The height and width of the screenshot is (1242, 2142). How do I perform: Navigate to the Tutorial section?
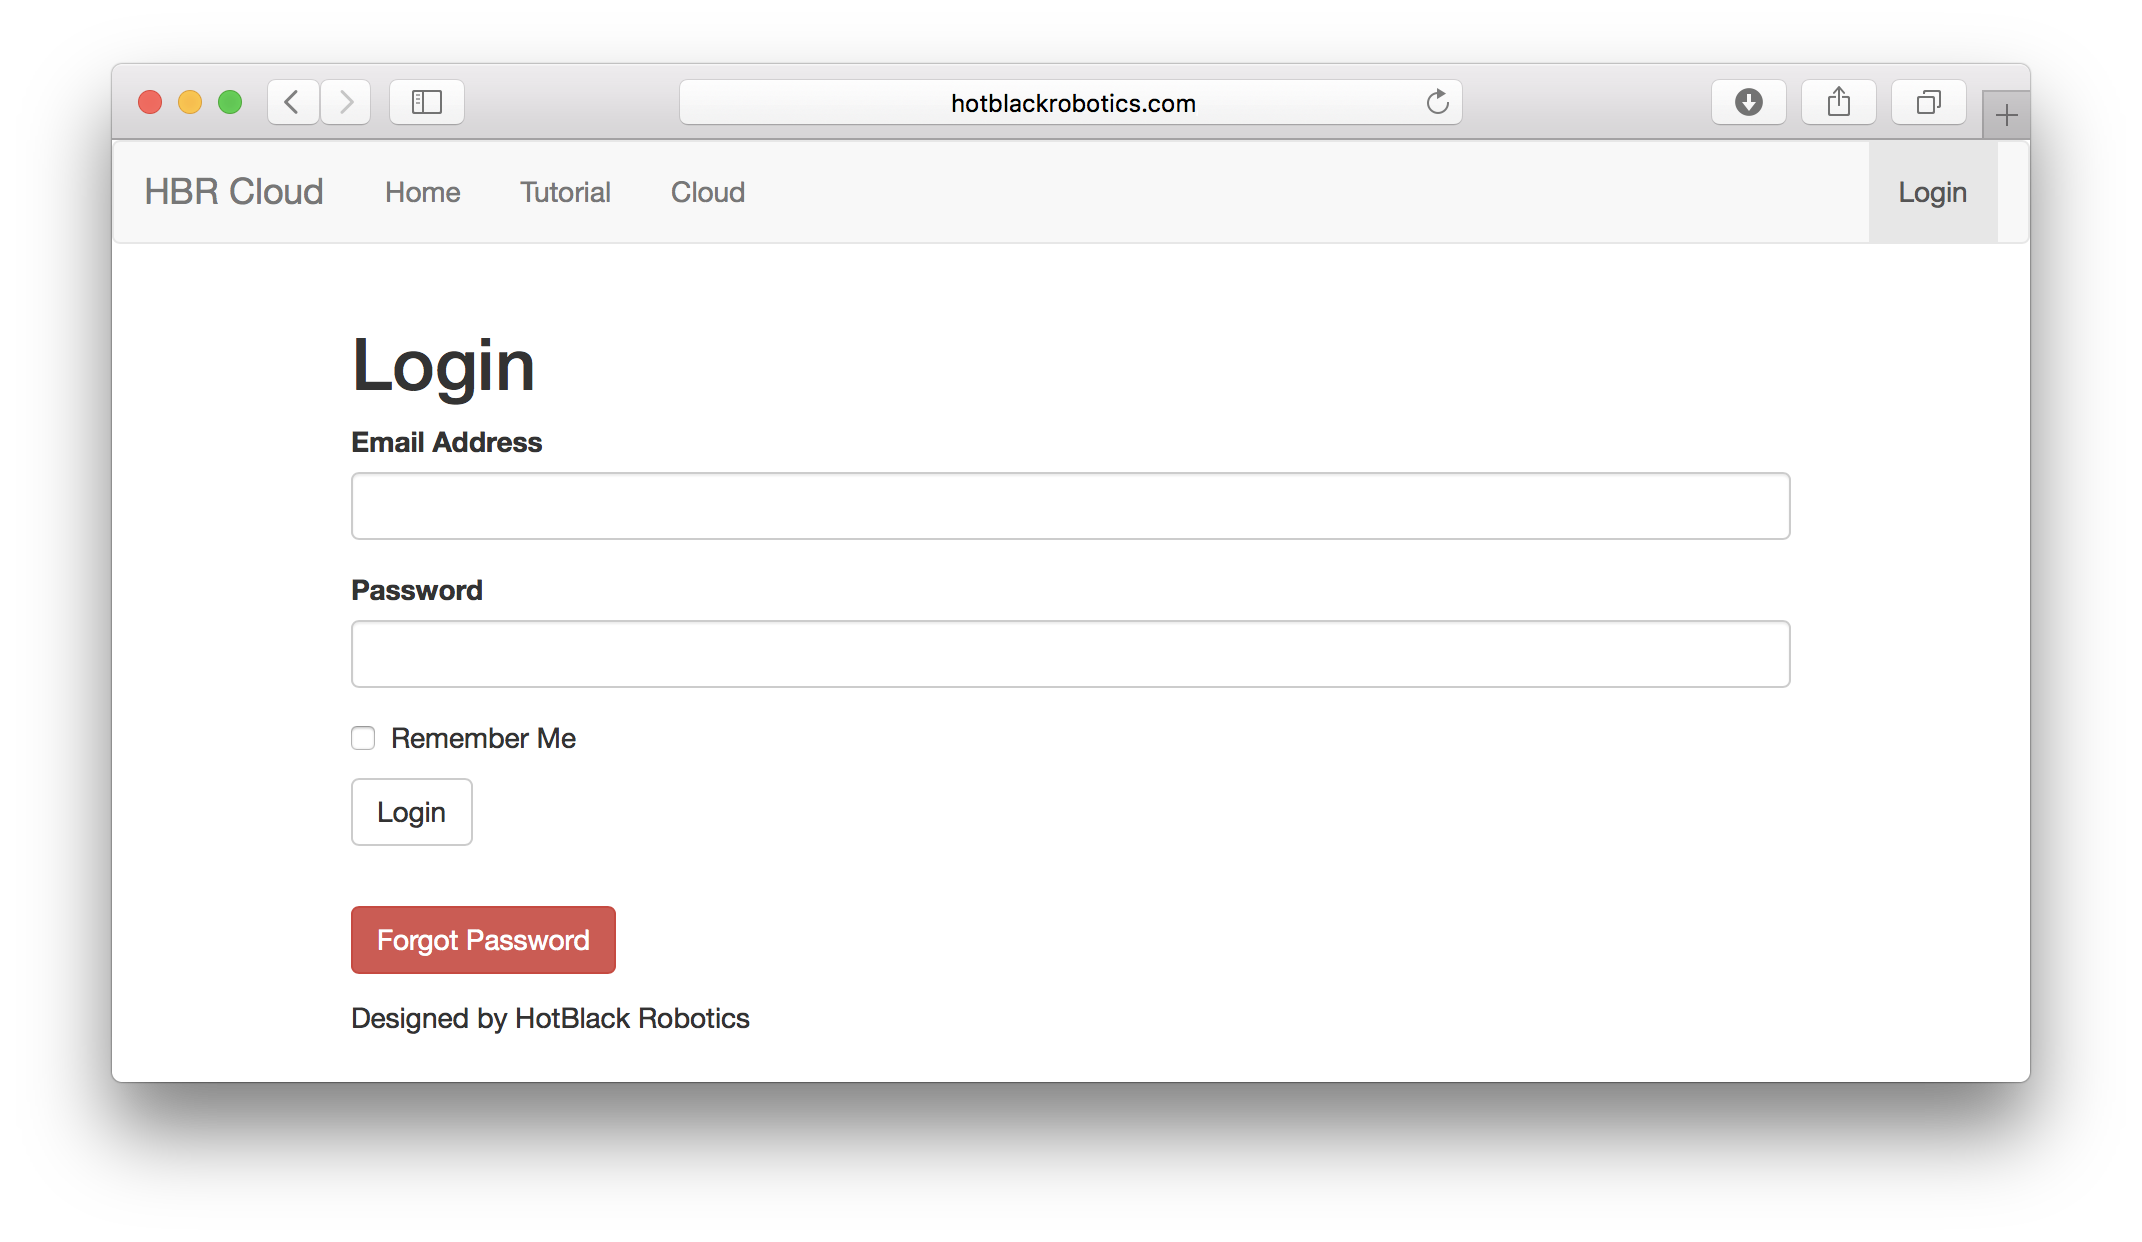(565, 192)
